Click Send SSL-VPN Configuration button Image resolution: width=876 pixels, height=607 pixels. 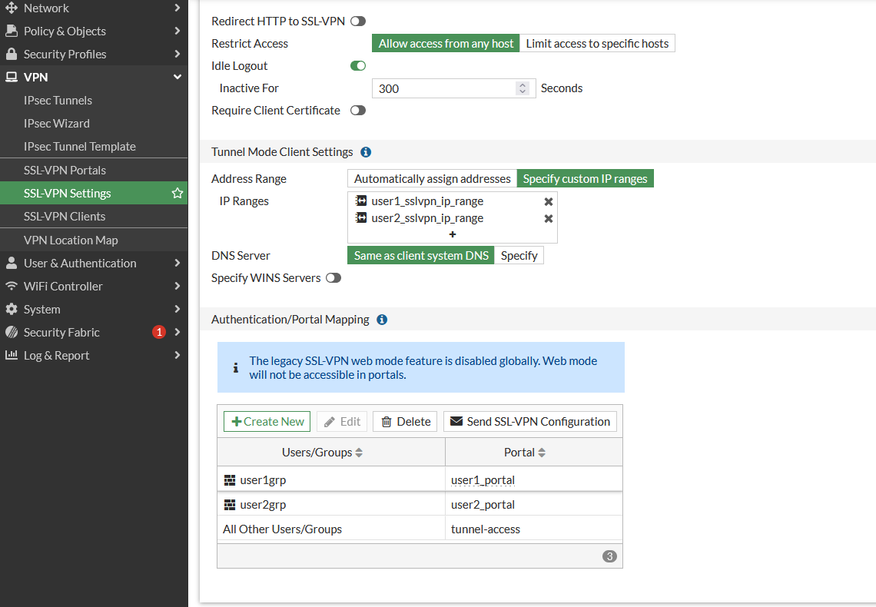point(529,421)
